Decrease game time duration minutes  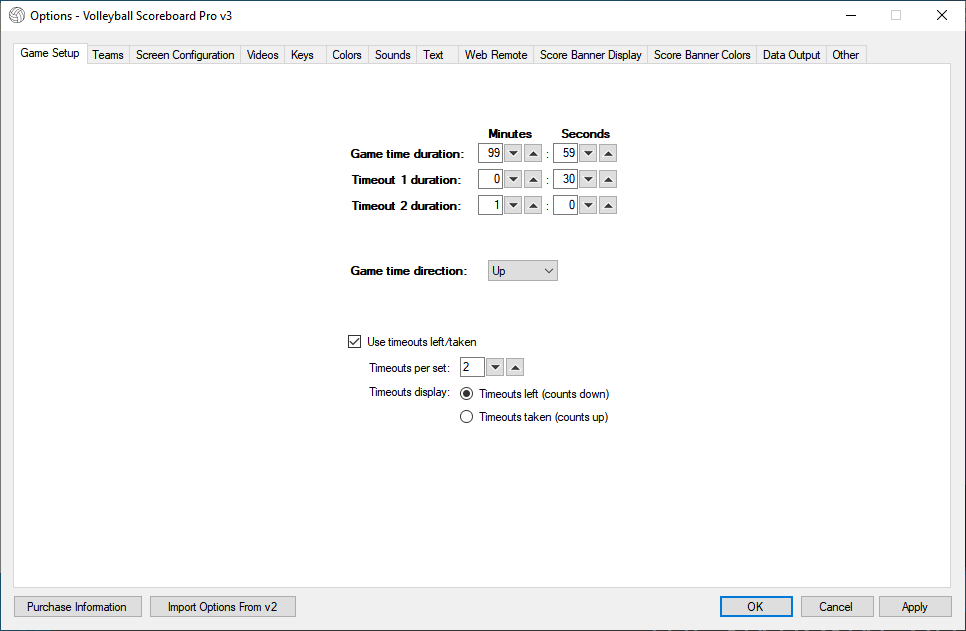513,153
